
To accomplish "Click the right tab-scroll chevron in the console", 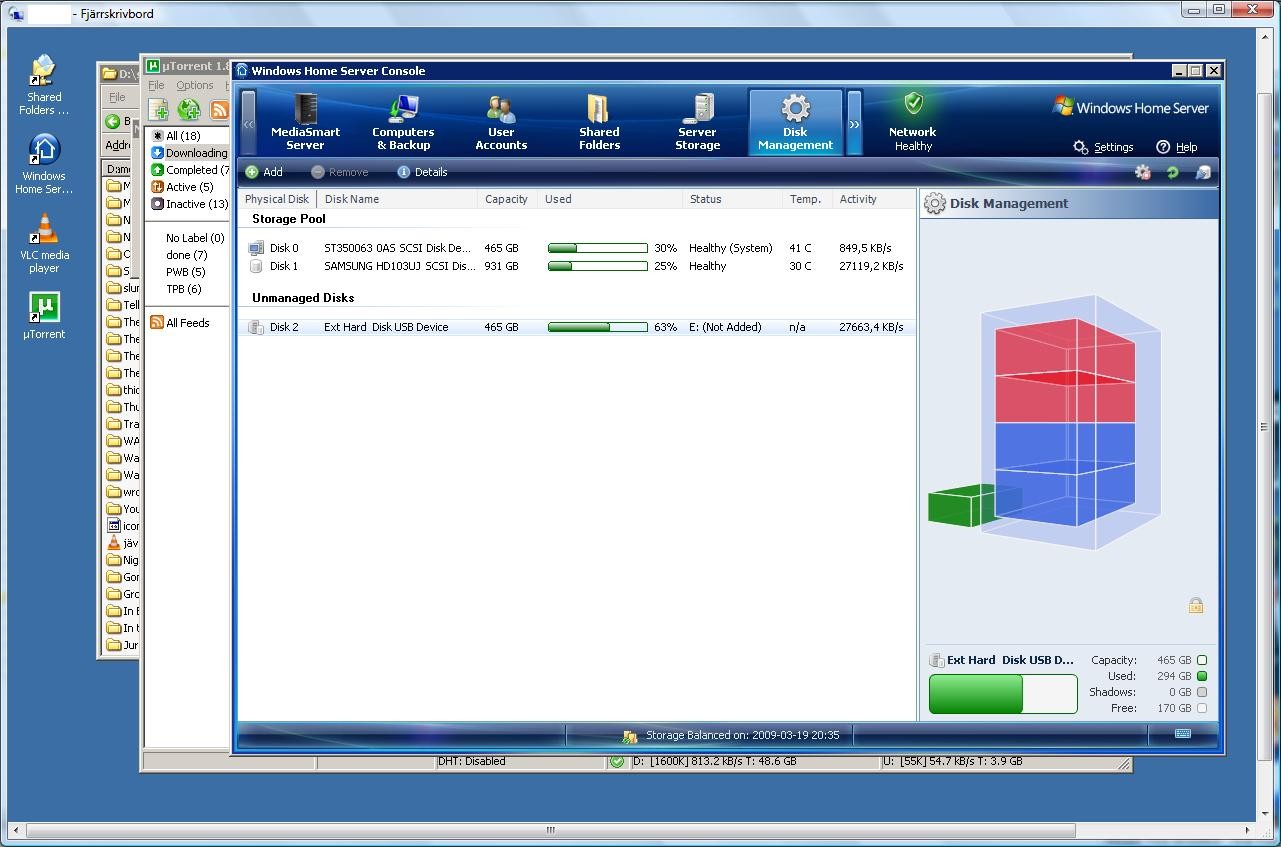I will pos(854,123).
